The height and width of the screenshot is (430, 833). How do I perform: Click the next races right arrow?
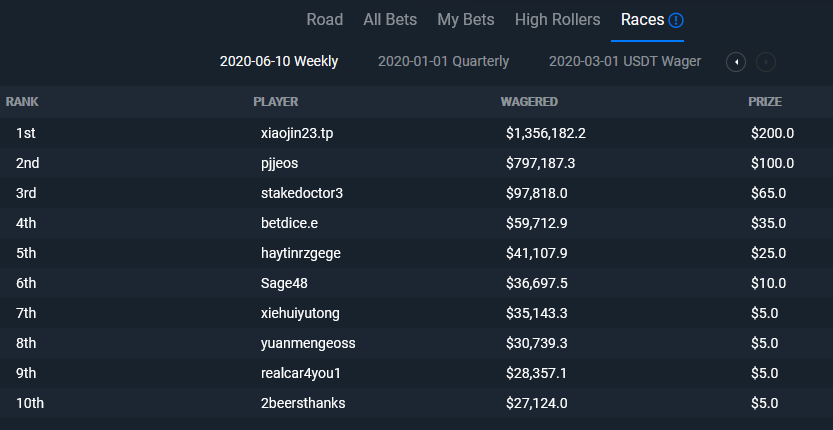point(766,62)
